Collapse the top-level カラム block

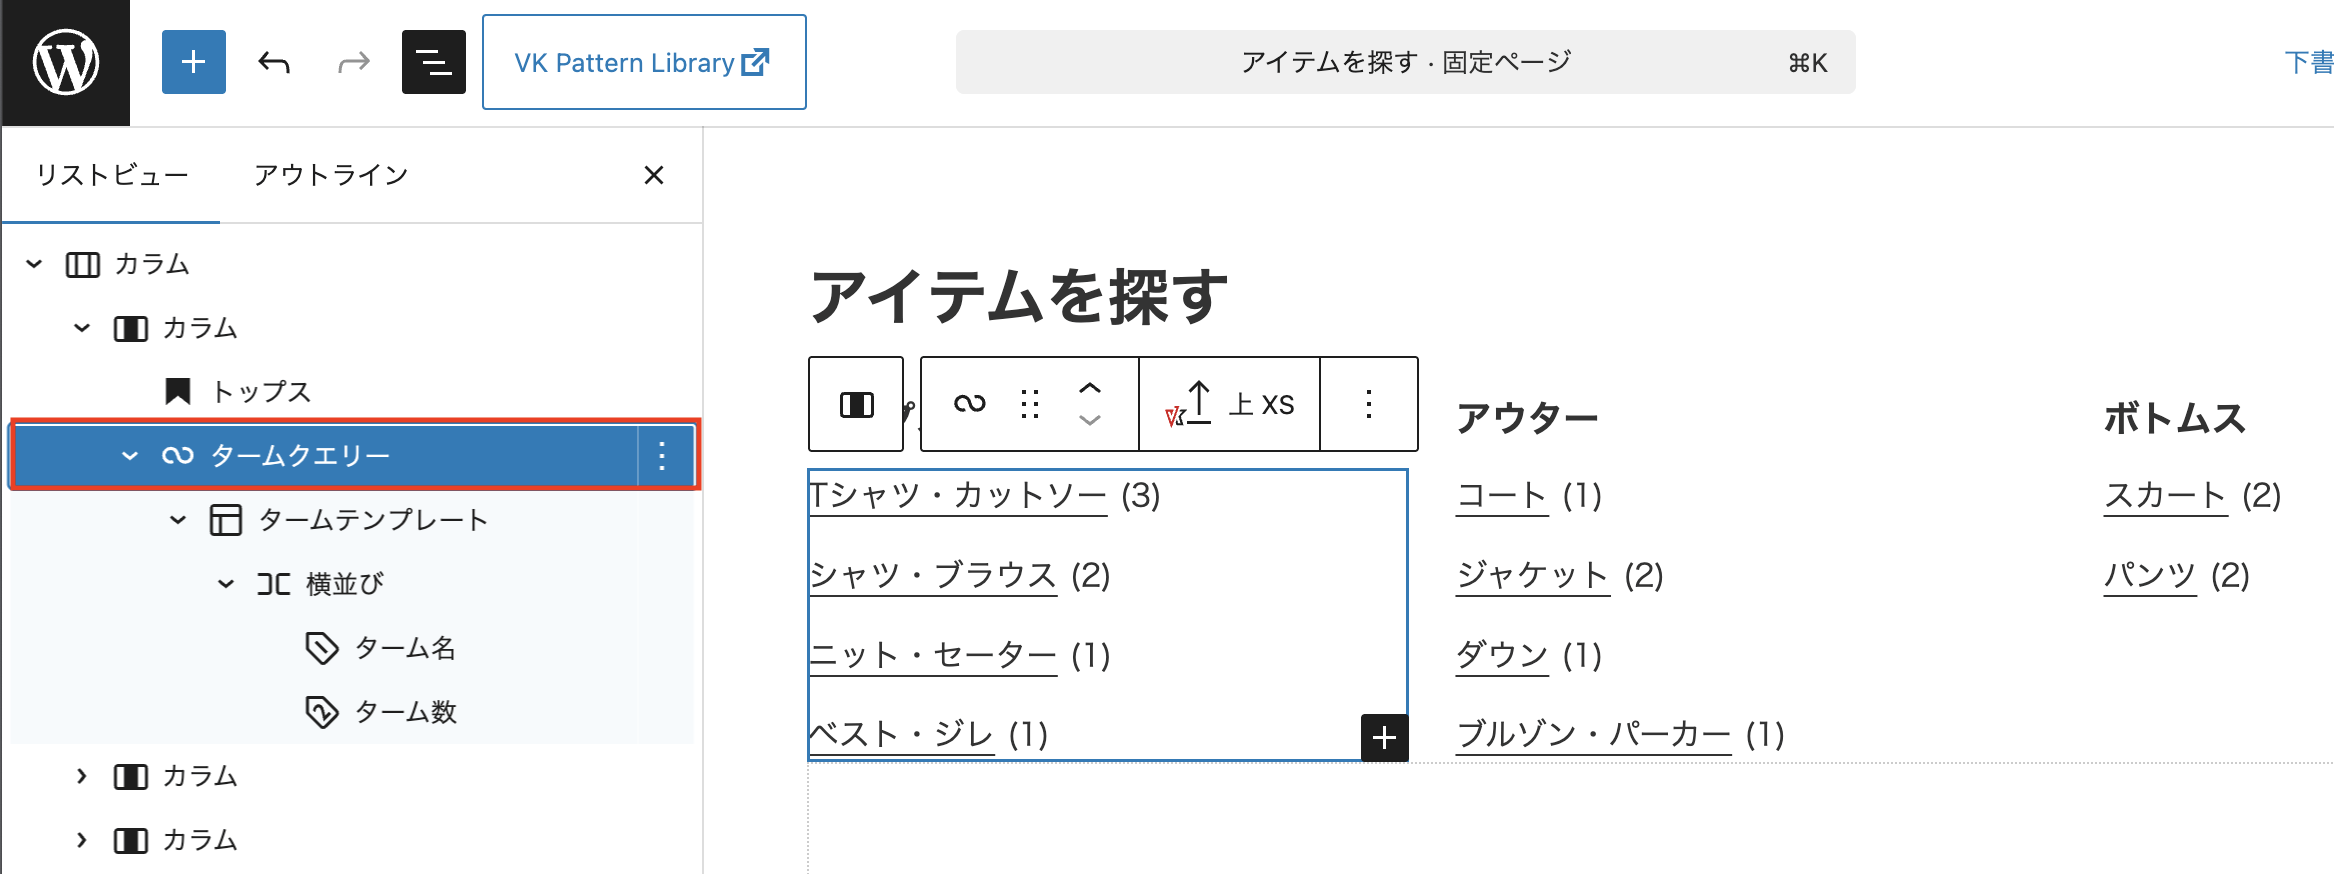pyautogui.click(x=34, y=264)
